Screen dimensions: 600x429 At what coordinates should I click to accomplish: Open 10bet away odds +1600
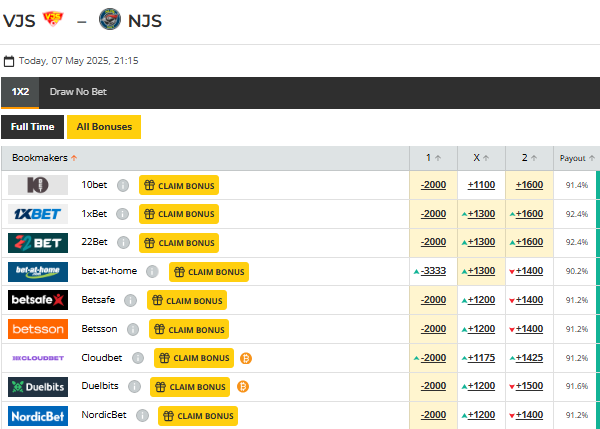point(529,185)
